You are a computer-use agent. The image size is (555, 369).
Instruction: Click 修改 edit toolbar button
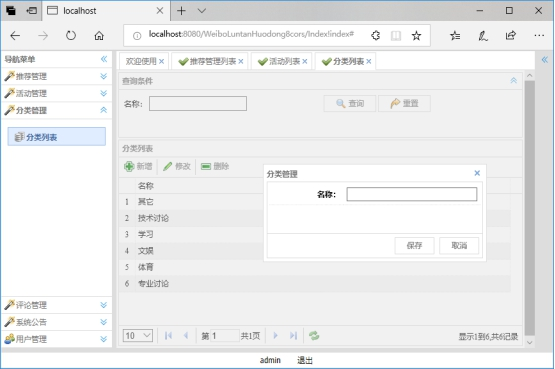click(177, 166)
